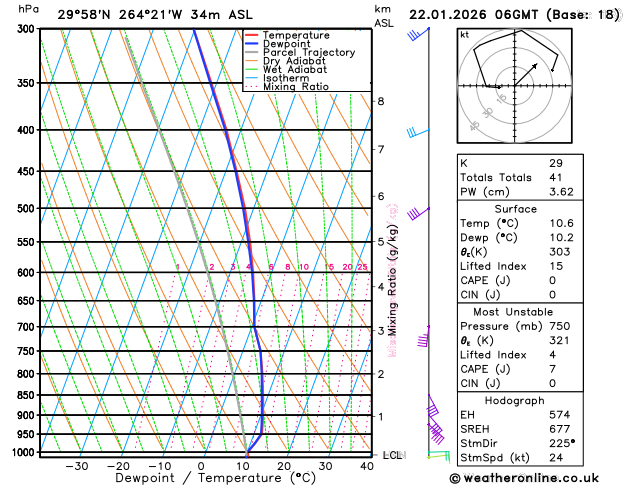Click the mixing ratio label 10
The height and width of the screenshot is (486, 629).
point(304,267)
